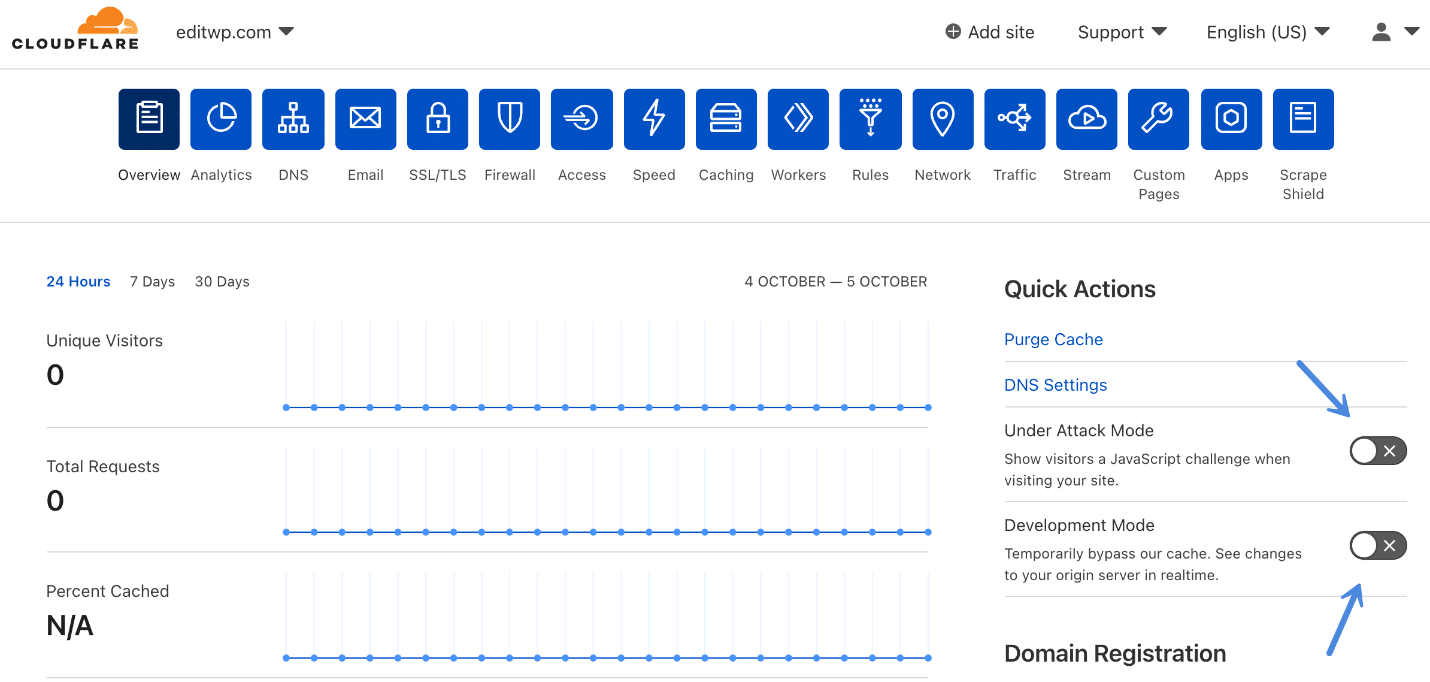Viewport: 1430px width, 682px height.
Task: Click the Scrape Shield icon
Action: click(x=1303, y=119)
